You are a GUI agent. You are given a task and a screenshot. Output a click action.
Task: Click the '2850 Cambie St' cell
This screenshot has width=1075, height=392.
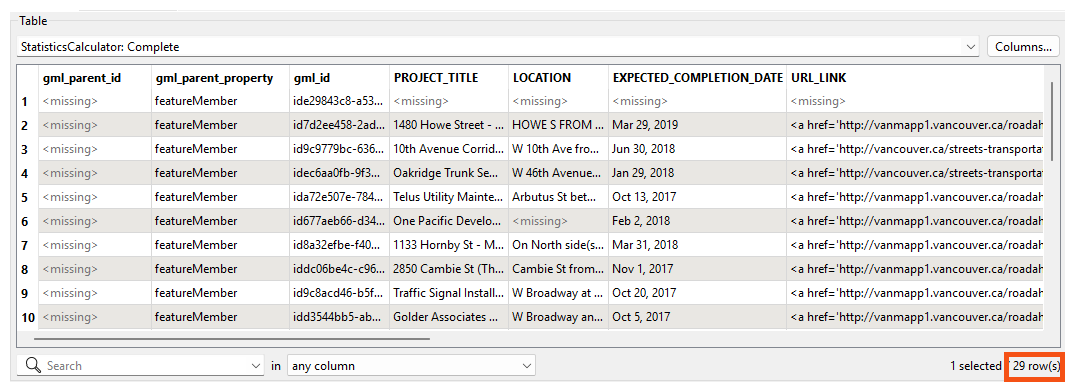[449, 269]
